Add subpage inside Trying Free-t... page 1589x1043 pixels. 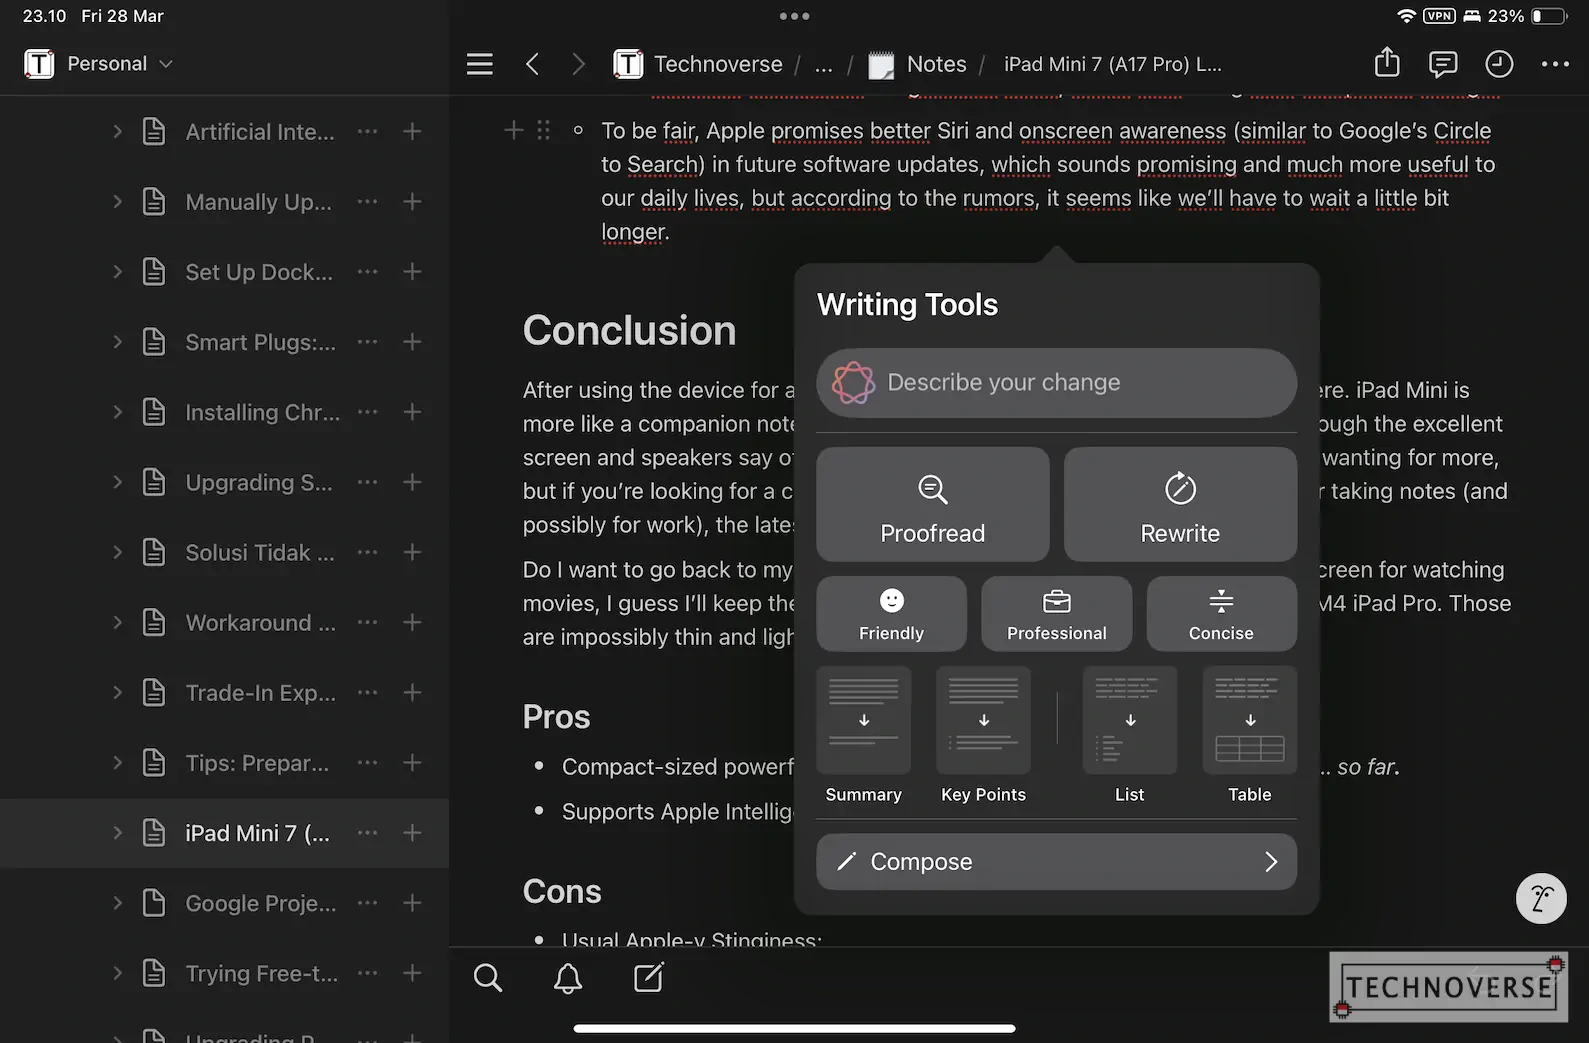point(412,973)
